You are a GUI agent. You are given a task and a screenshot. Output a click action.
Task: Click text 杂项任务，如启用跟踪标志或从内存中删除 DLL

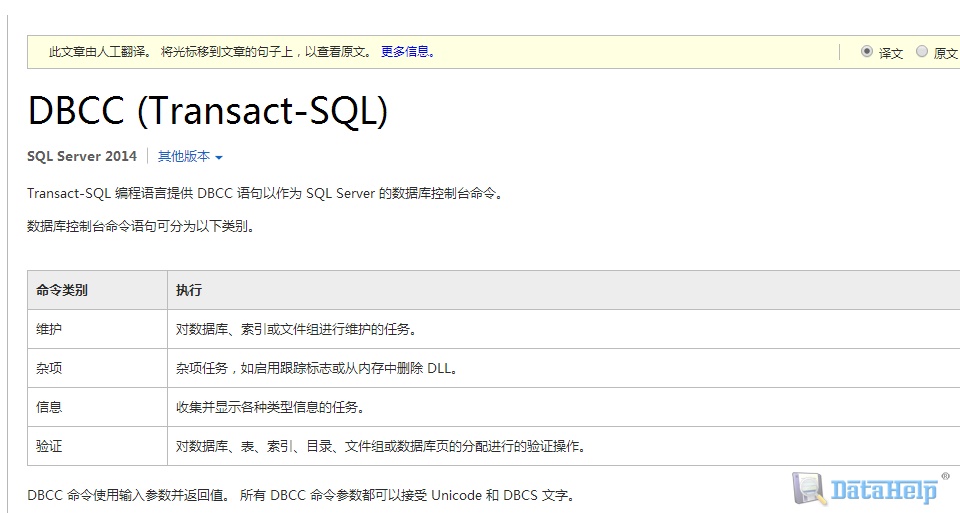pos(317,369)
